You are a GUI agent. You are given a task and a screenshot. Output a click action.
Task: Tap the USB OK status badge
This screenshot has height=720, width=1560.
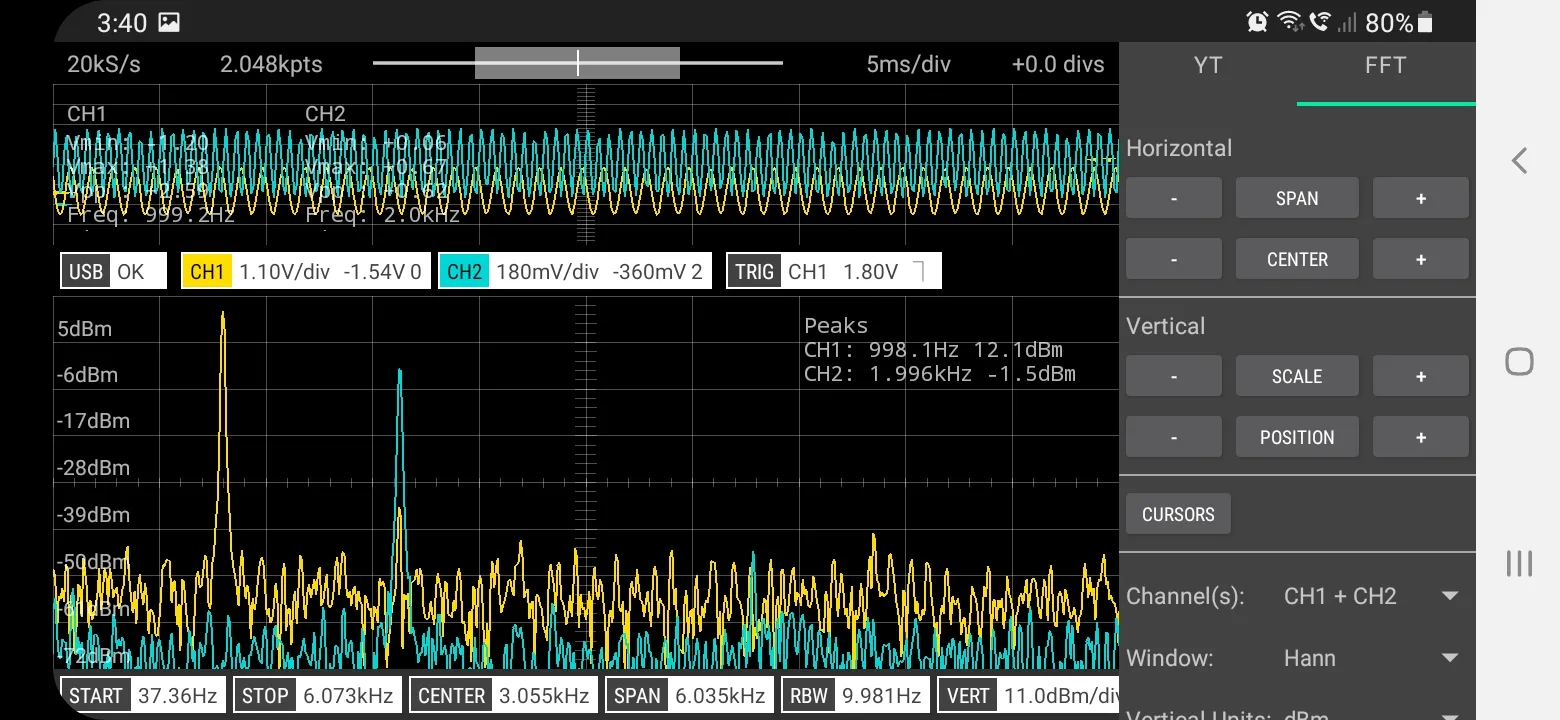point(113,271)
